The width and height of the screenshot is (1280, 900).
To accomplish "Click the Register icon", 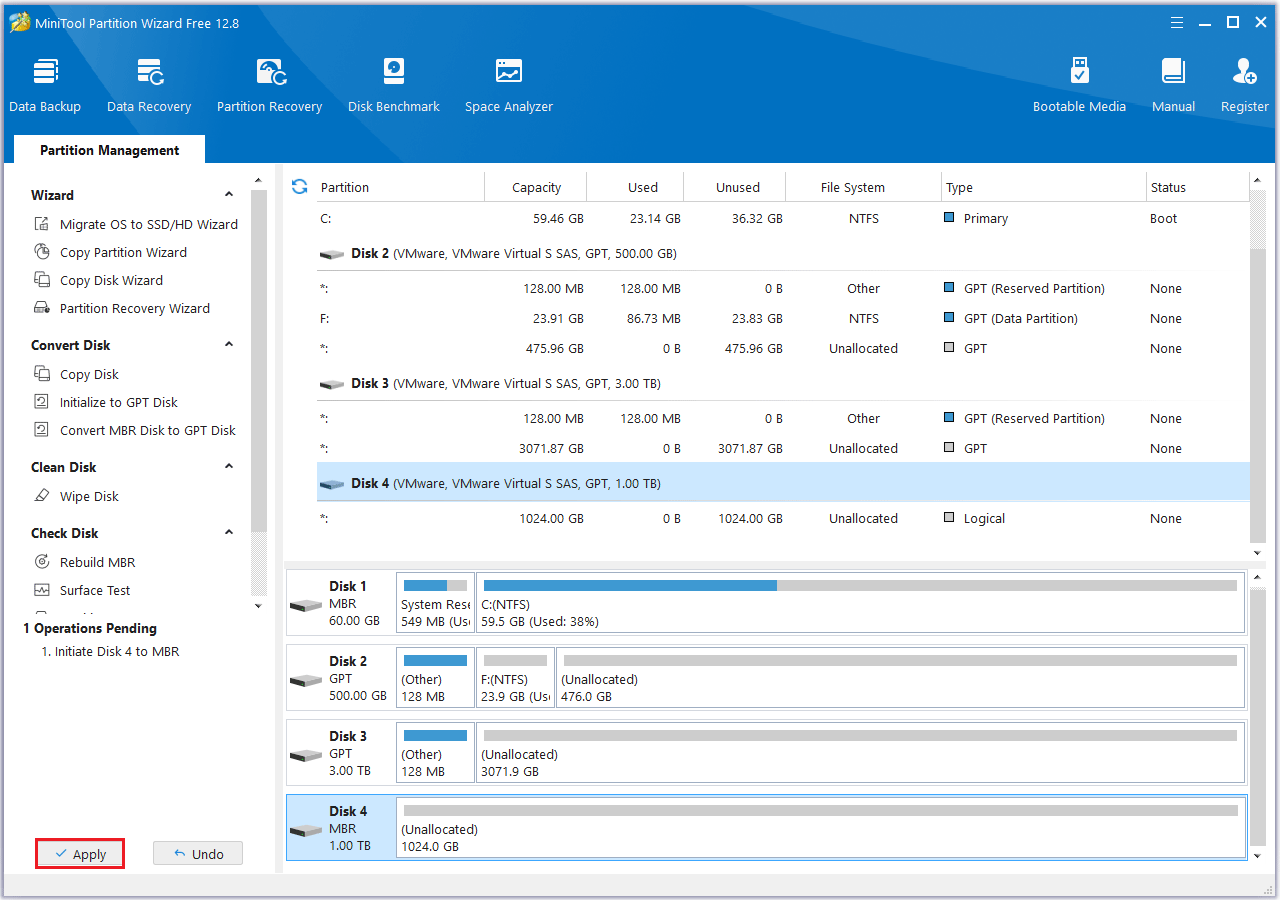I will click(x=1245, y=72).
